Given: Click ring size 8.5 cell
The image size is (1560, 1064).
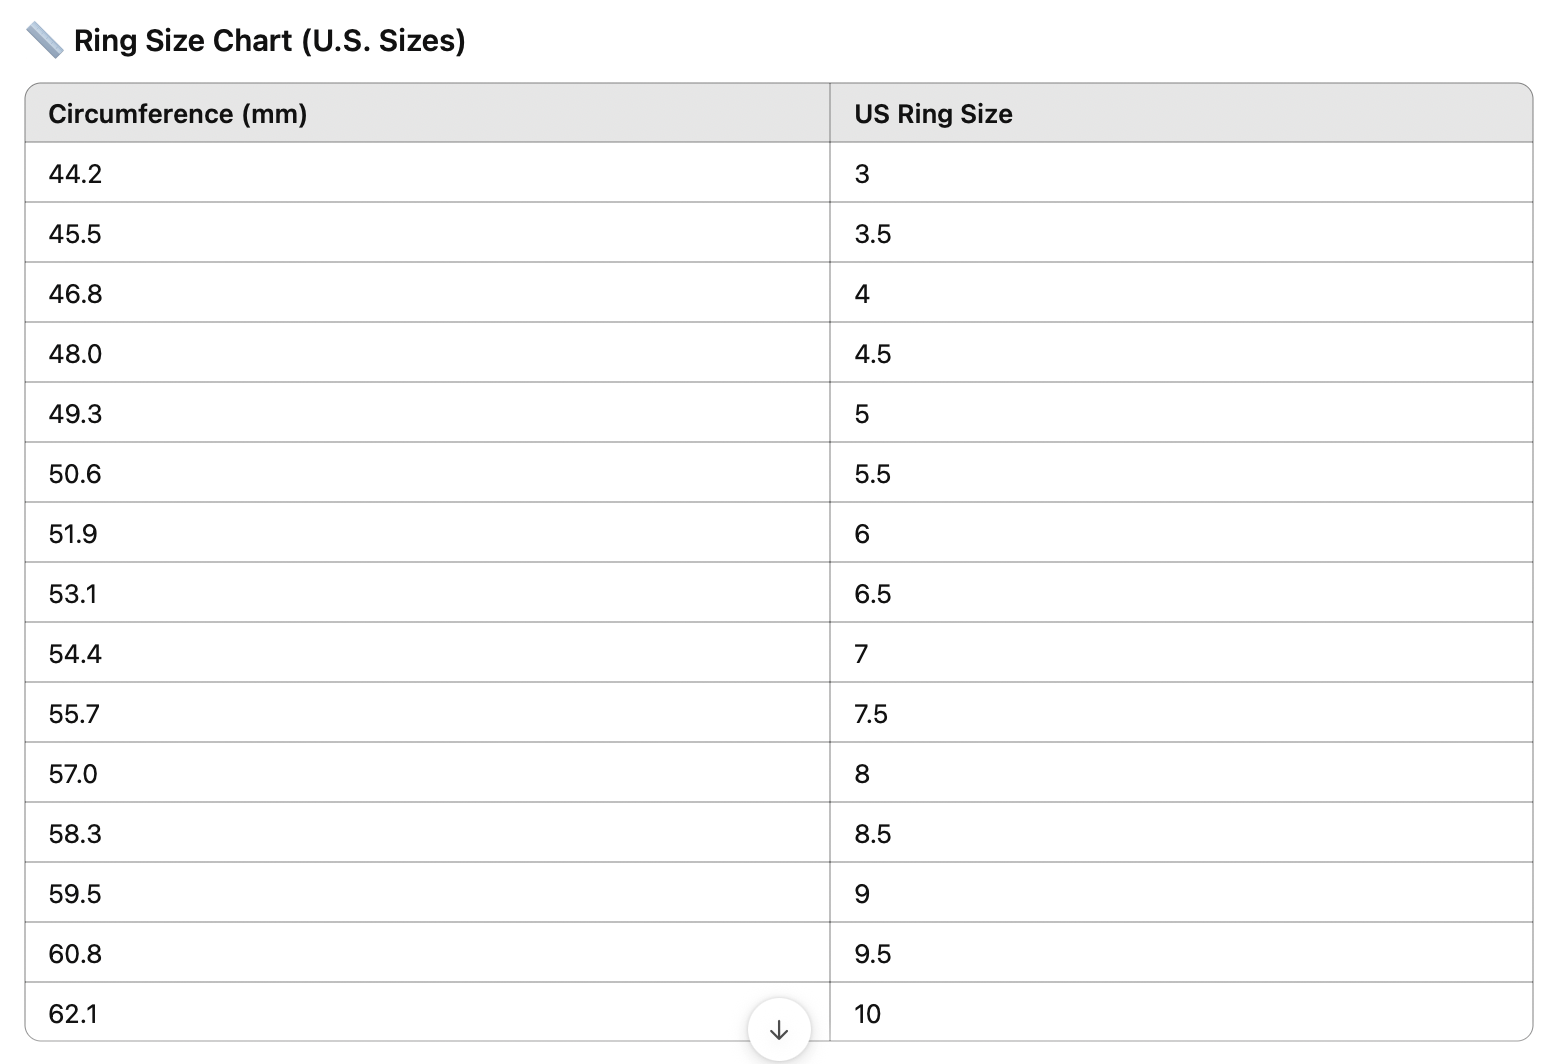Looking at the screenshot, I should (x=872, y=834).
